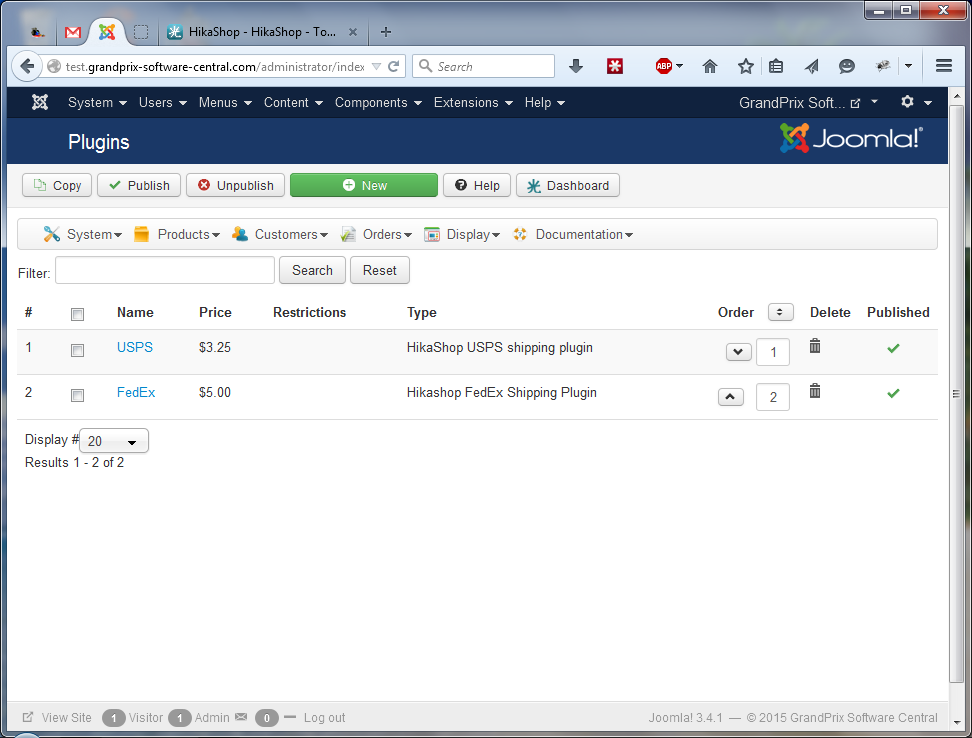Switch to the Joomla pinned tab
Image resolution: width=972 pixels, height=738 pixels.
tap(107, 32)
